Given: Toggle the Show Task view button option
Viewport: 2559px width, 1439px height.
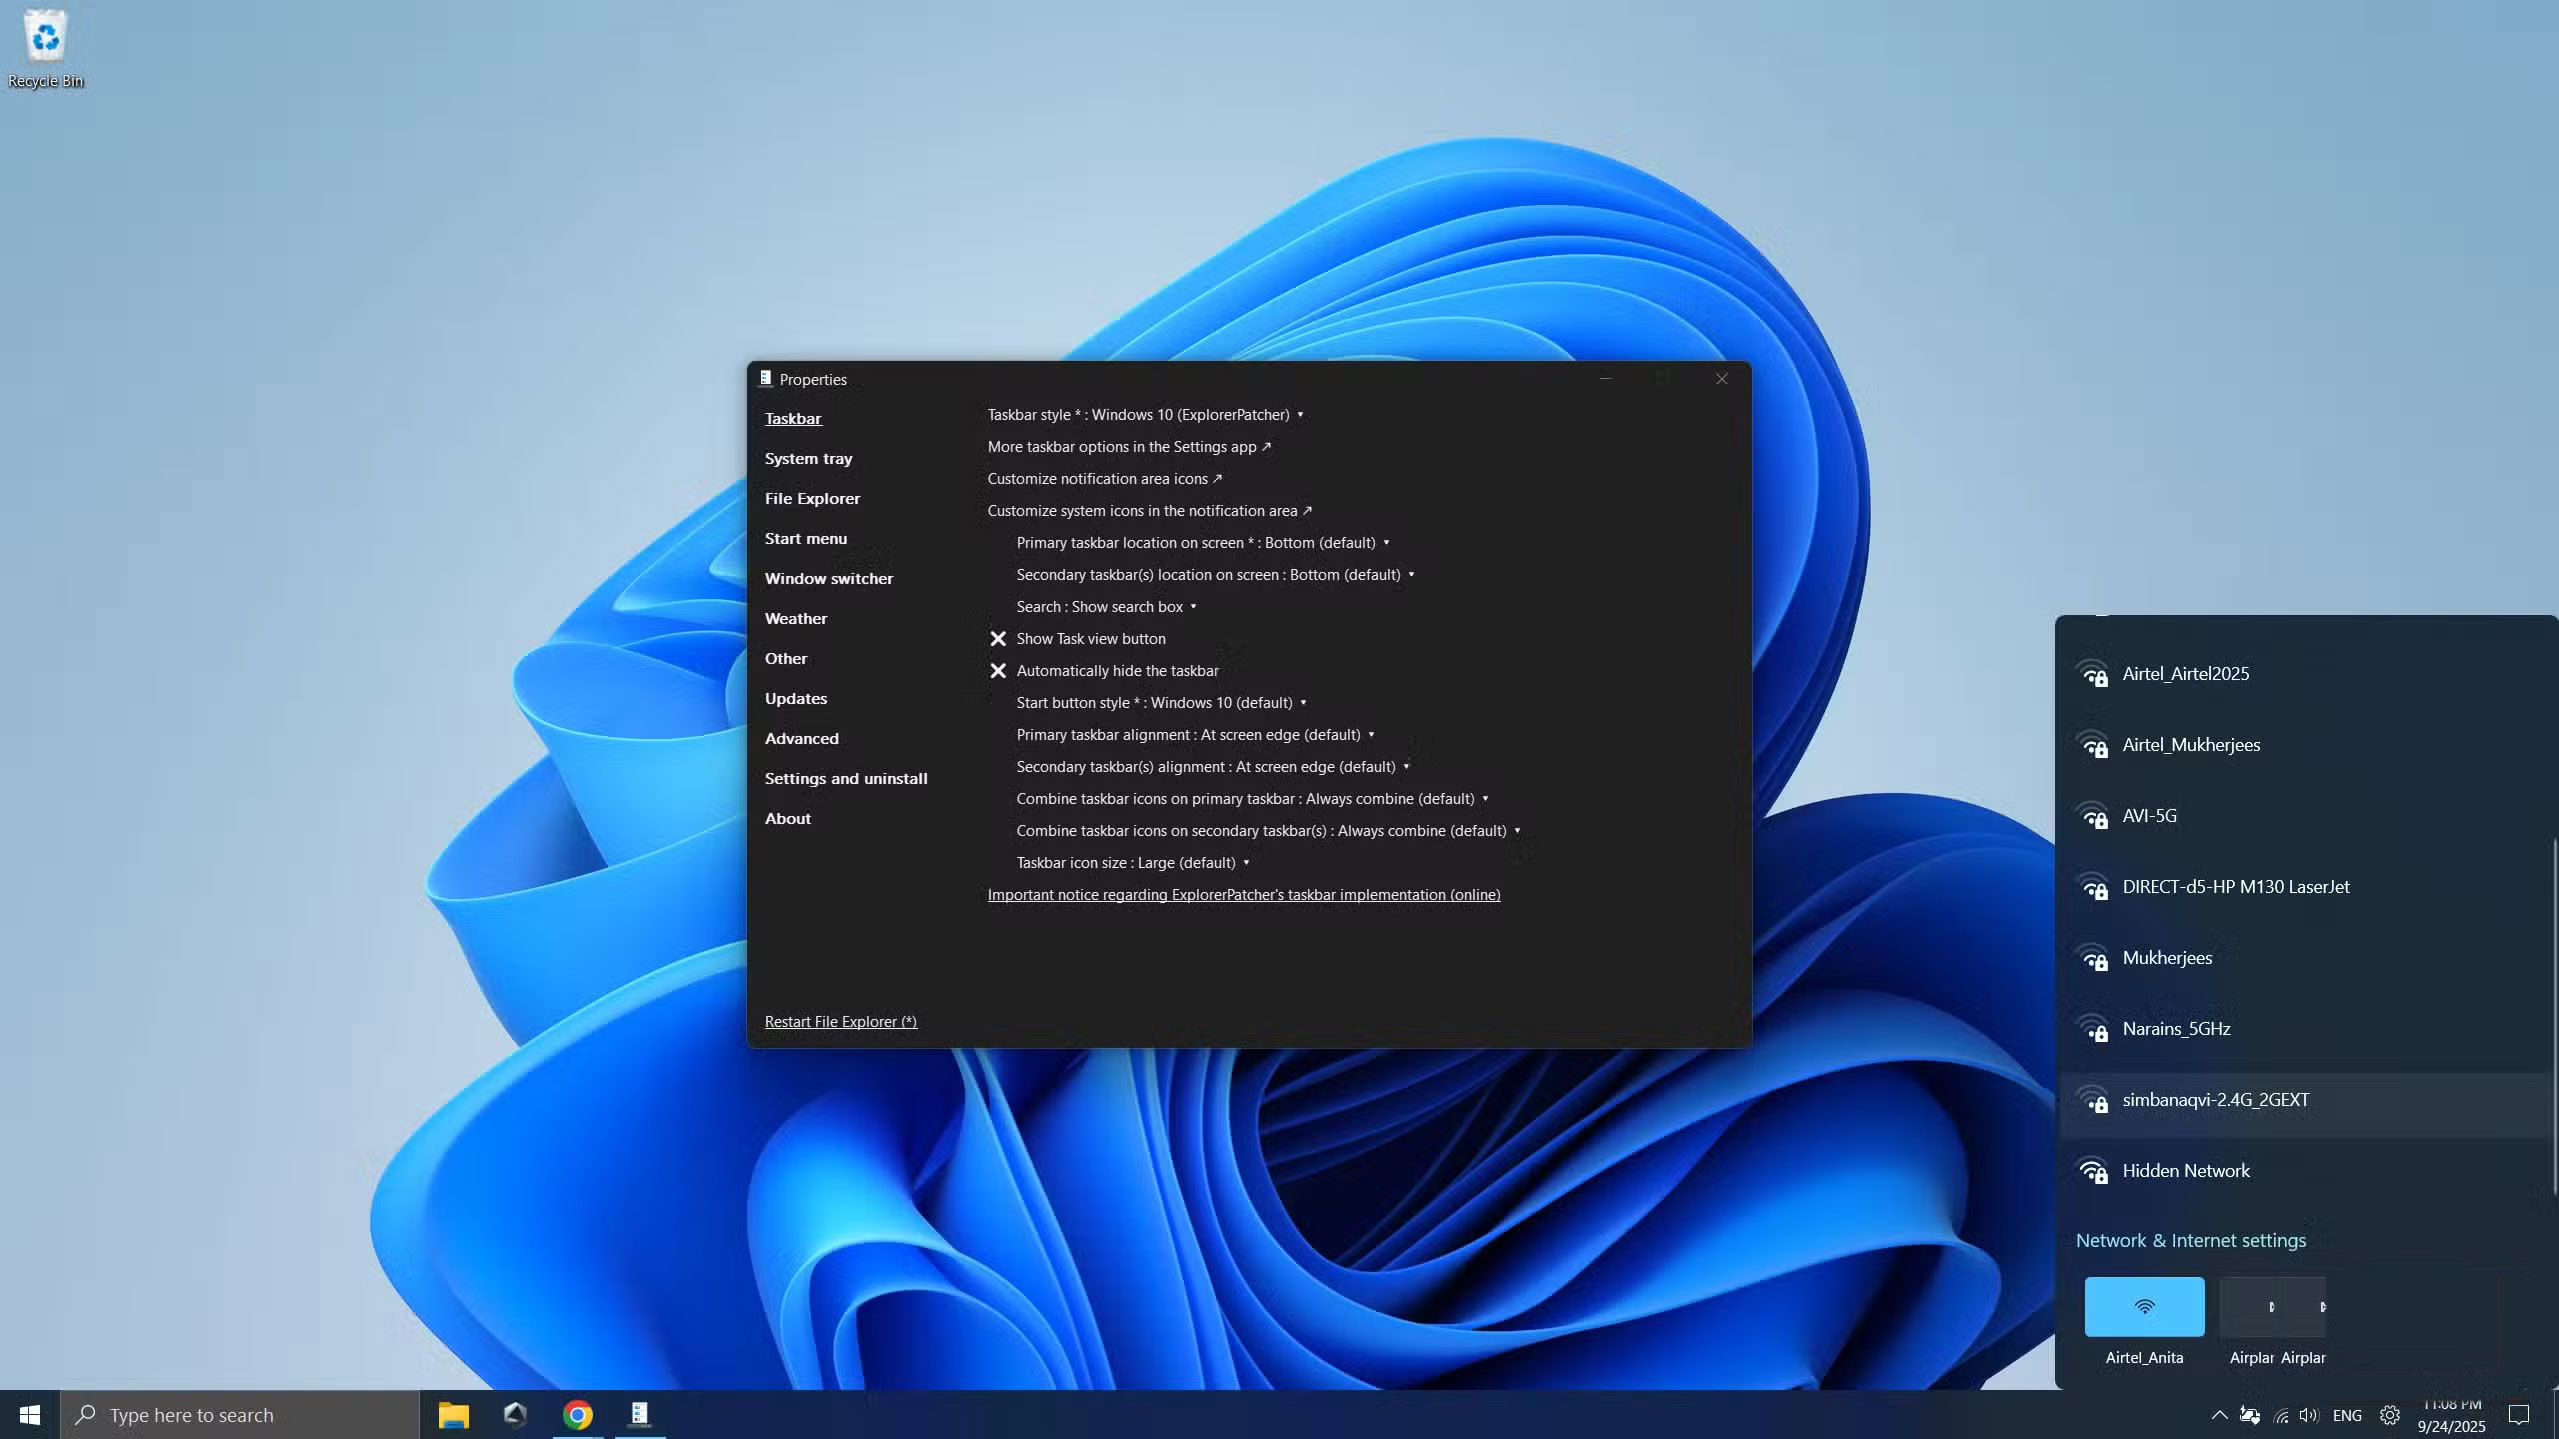Looking at the screenshot, I should tap(1090, 638).
